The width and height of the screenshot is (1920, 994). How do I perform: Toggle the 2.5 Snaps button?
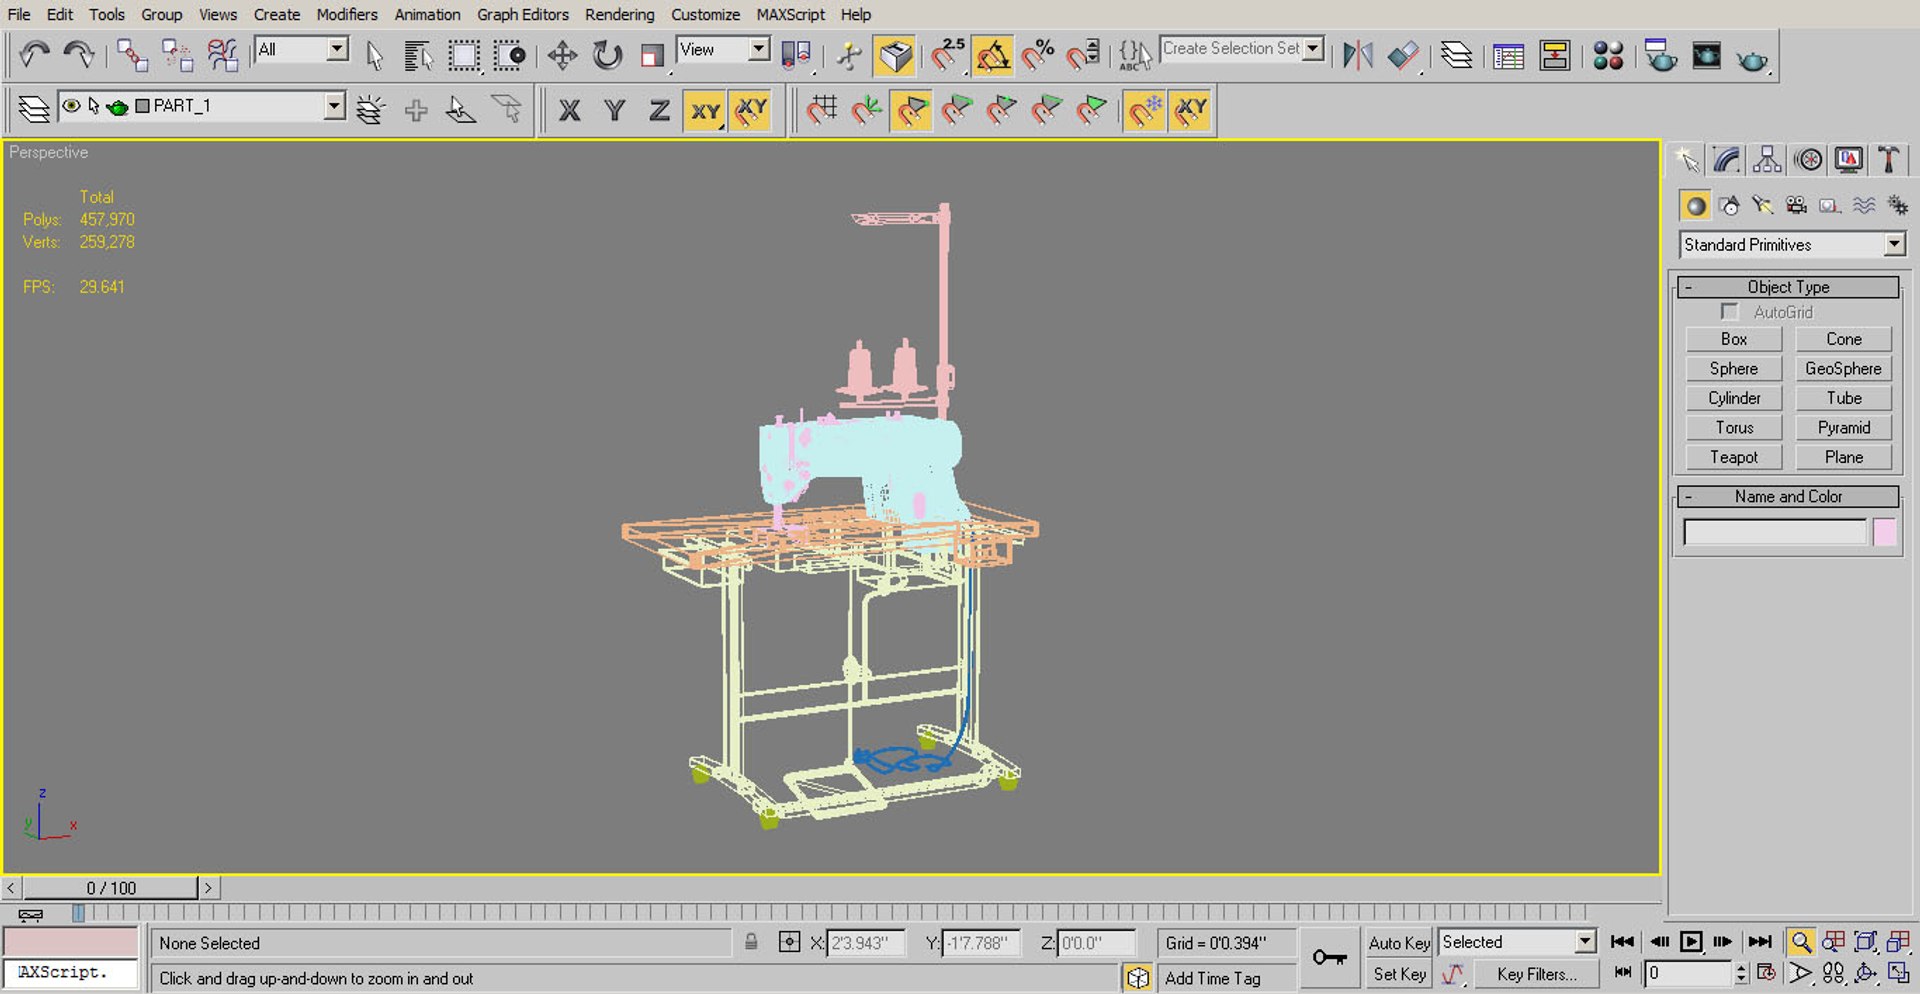tap(948, 55)
